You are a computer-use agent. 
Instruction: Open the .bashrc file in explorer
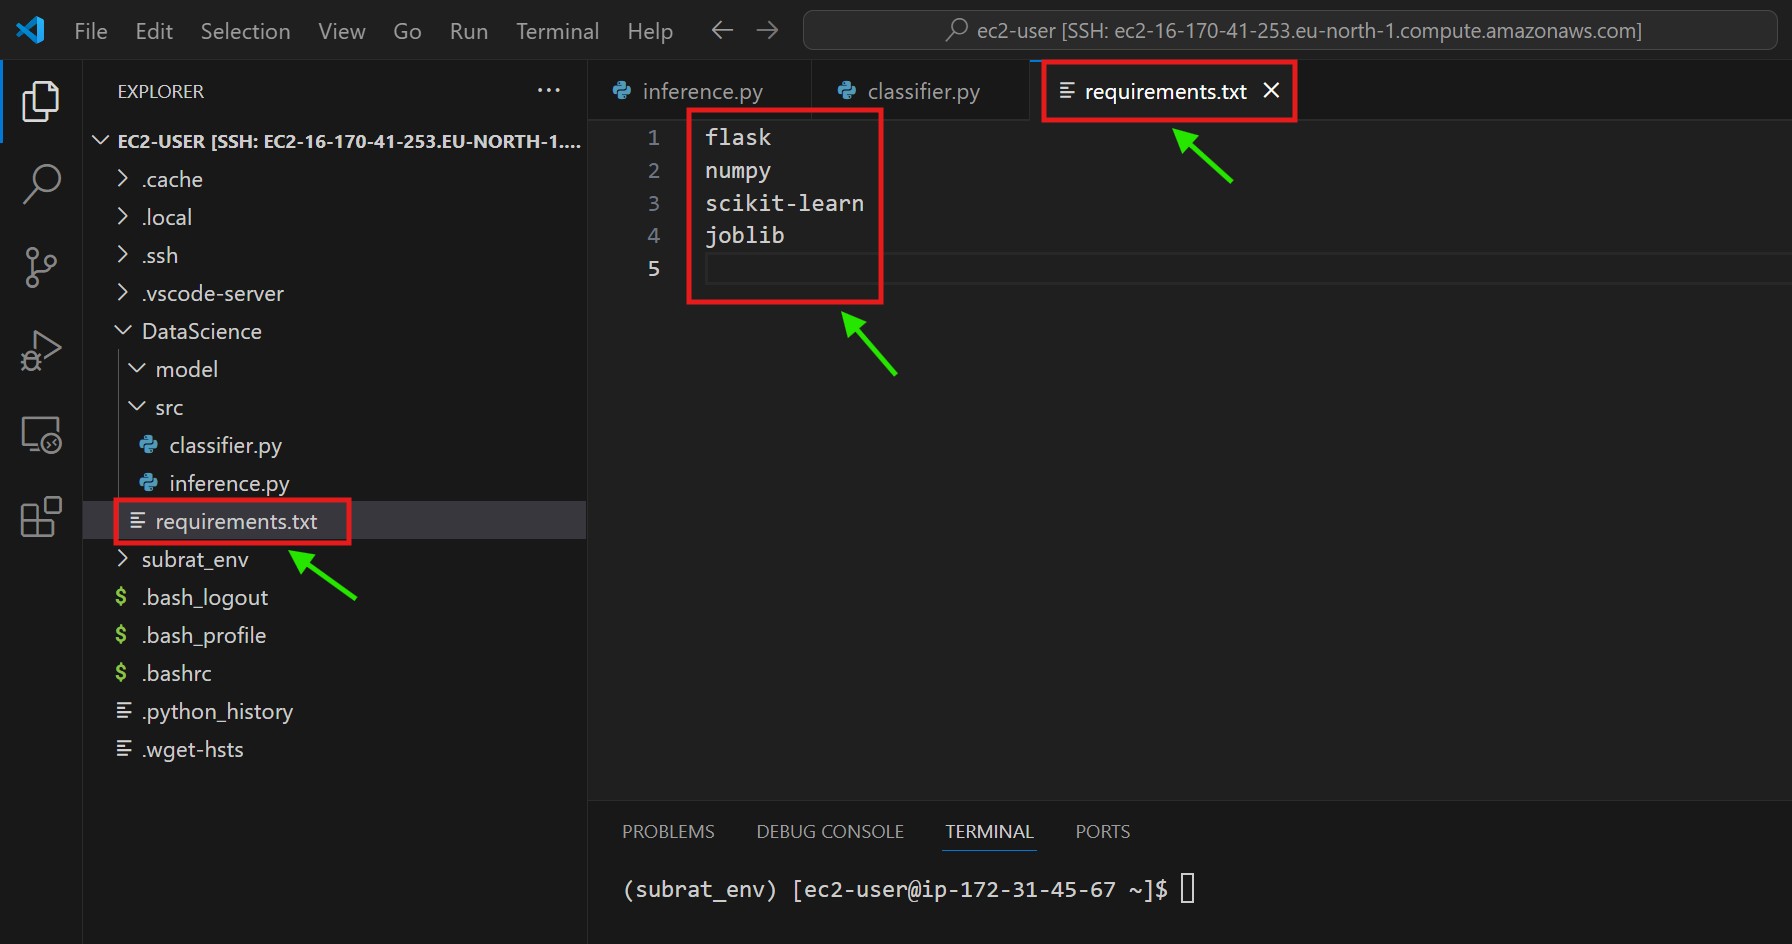(x=177, y=674)
